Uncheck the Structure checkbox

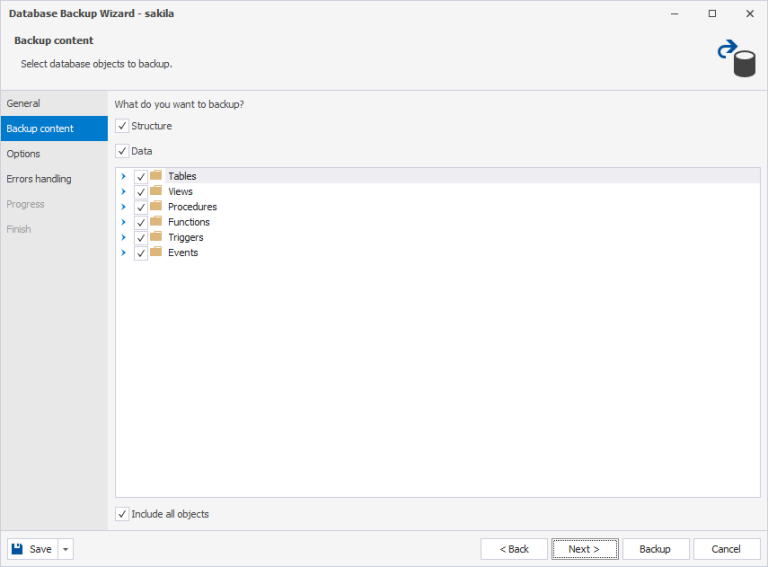pos(122,126)
